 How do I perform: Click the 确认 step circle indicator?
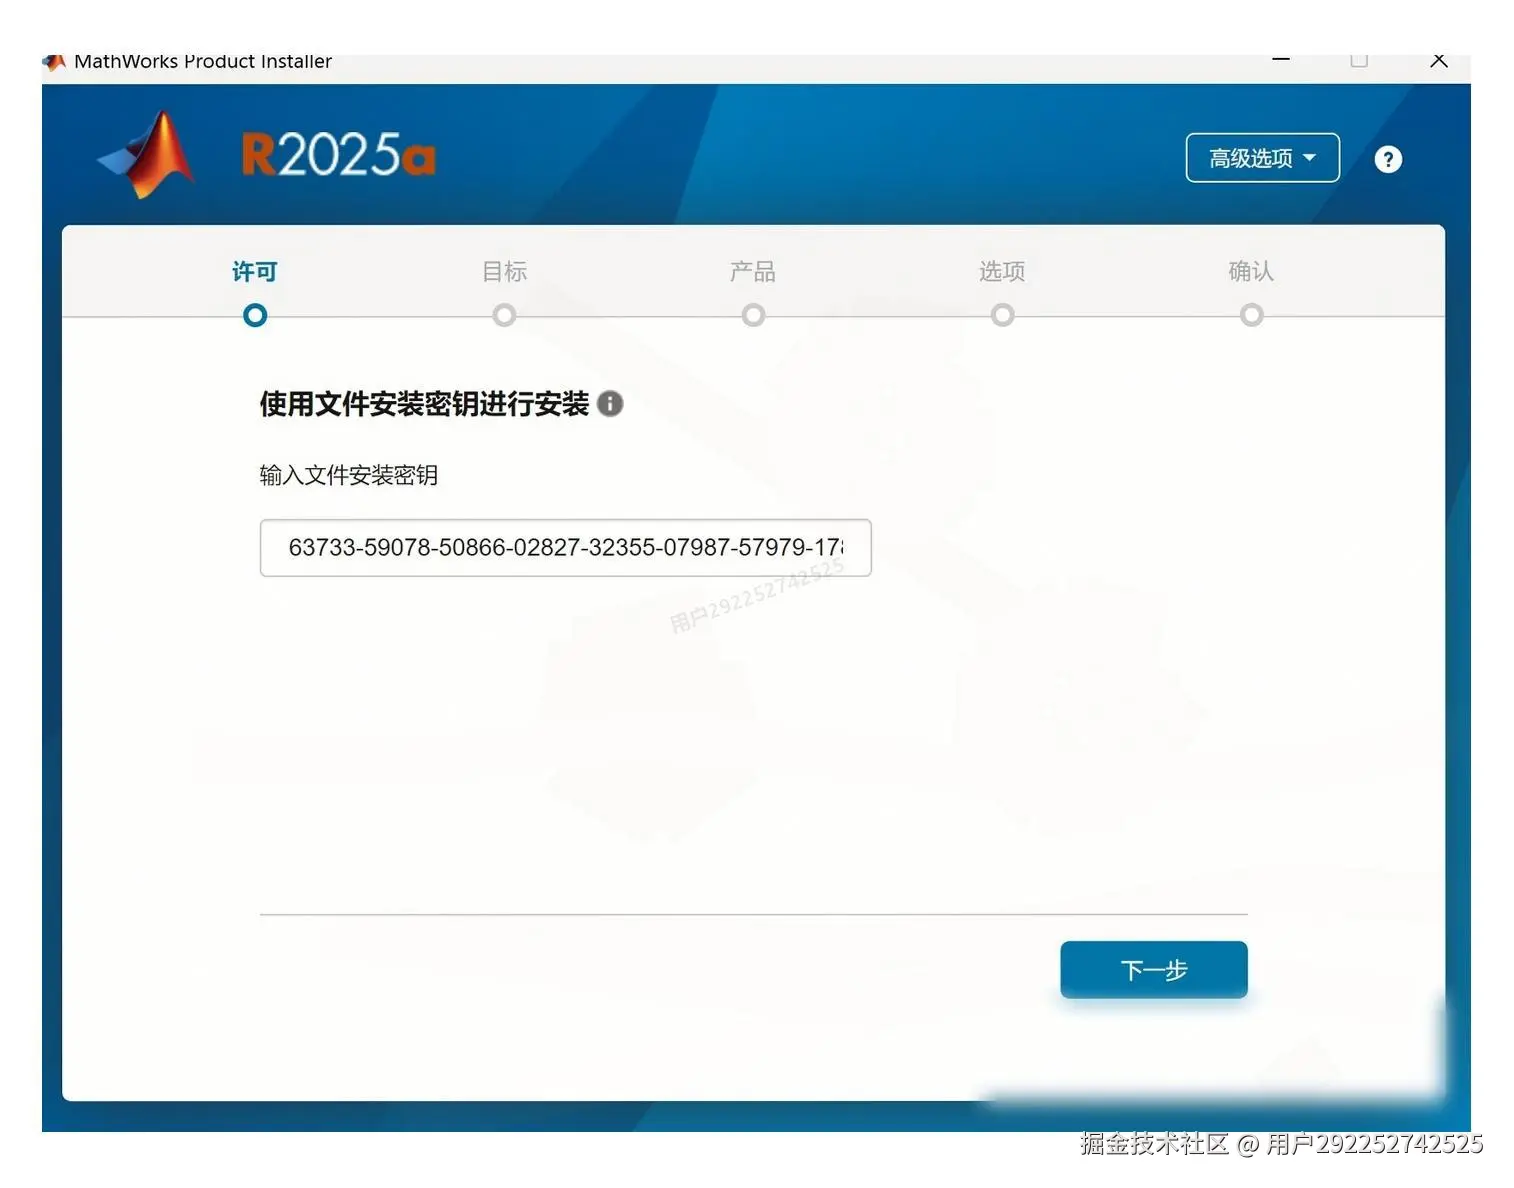[1251, 315]
